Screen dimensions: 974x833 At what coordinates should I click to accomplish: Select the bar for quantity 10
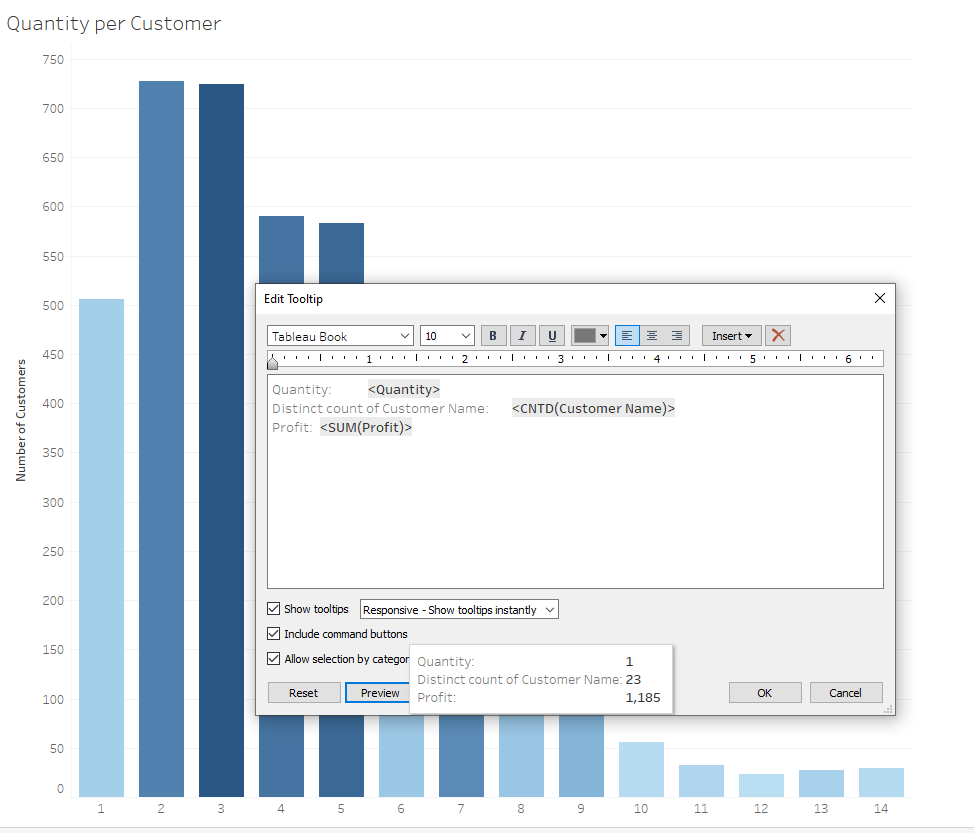[x=641, y=769]
